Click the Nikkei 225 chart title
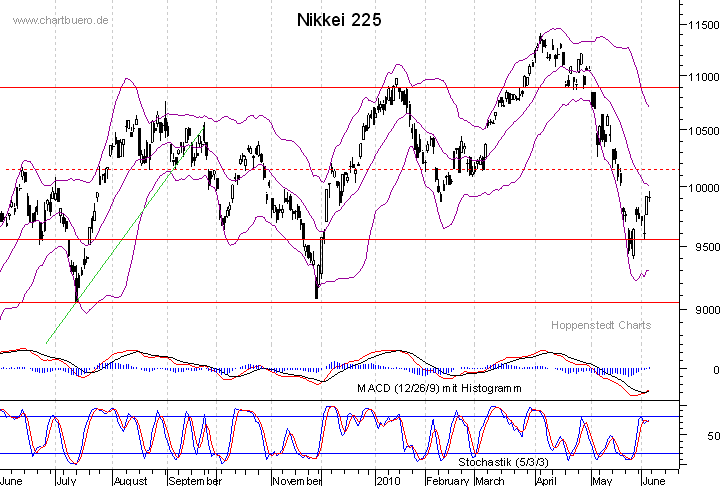723x486 pixels. tap(339, 20)
